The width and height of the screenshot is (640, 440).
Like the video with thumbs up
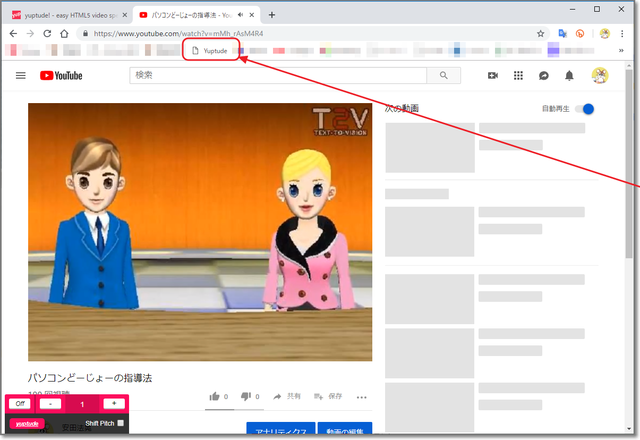pos(214,397)
